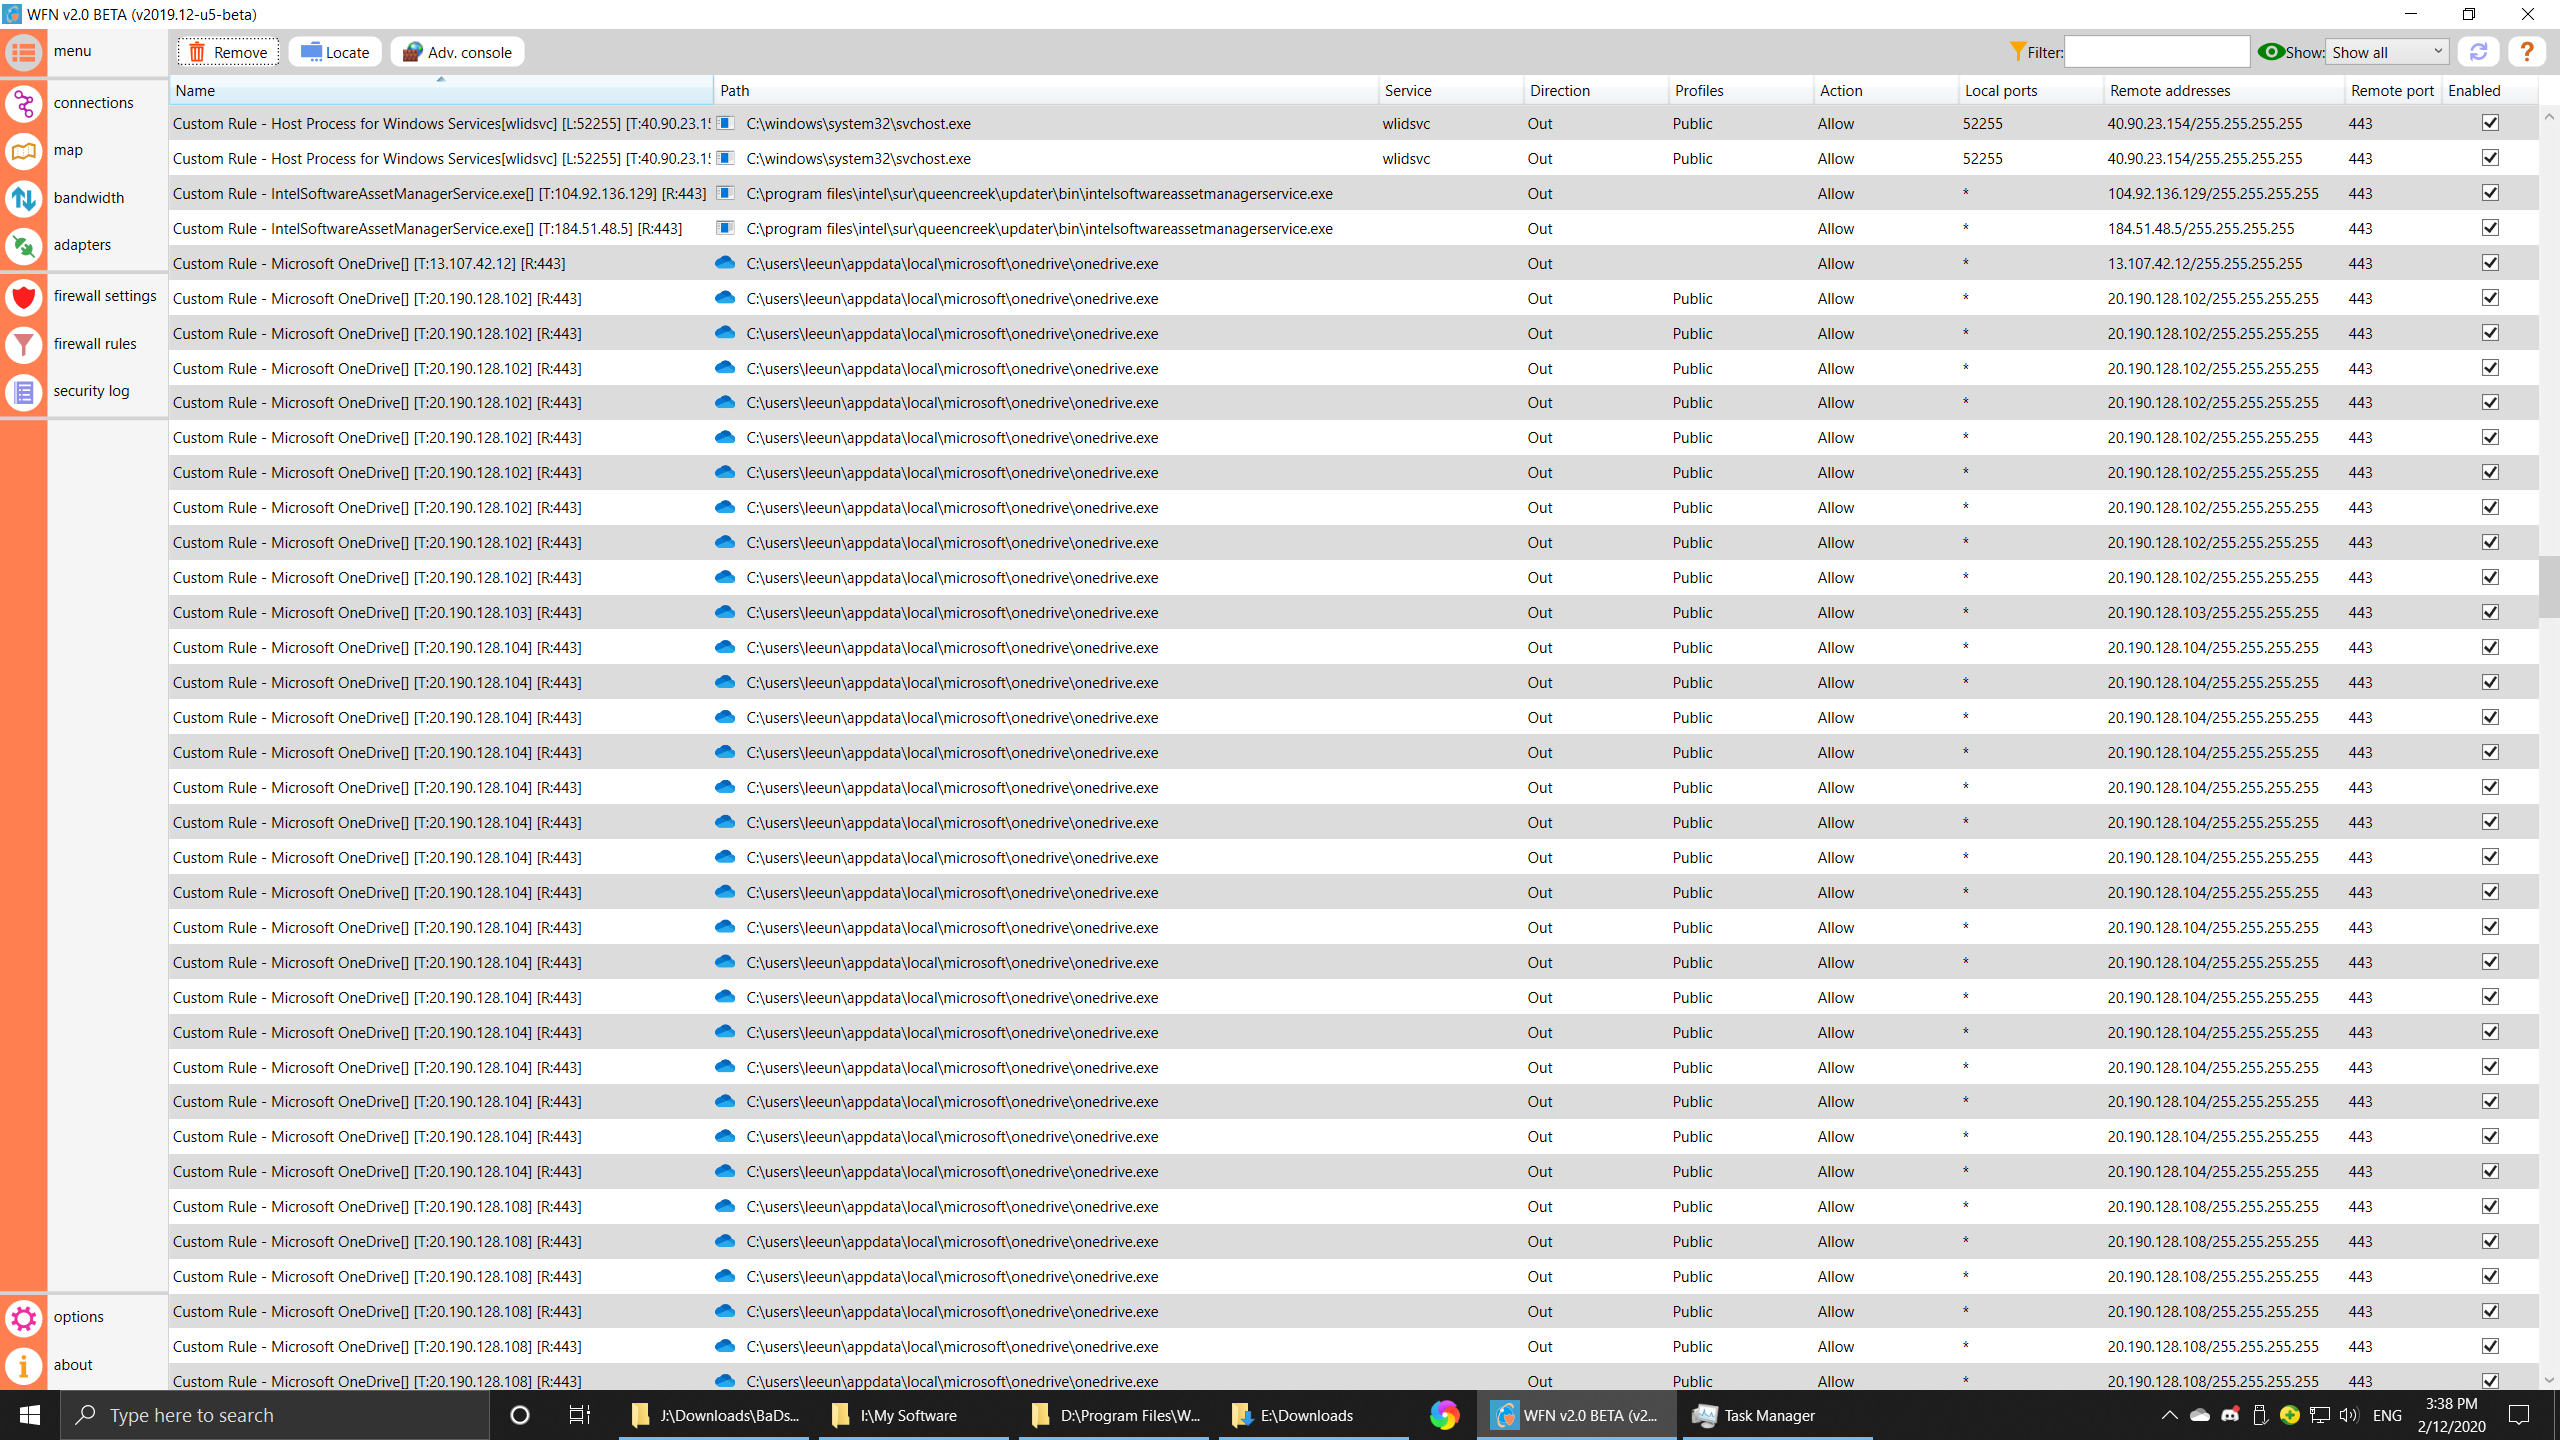This screenshot has height=1440, width=2560.
Task: Open the Show all dropdown
Action: [x=2386, y=52]
